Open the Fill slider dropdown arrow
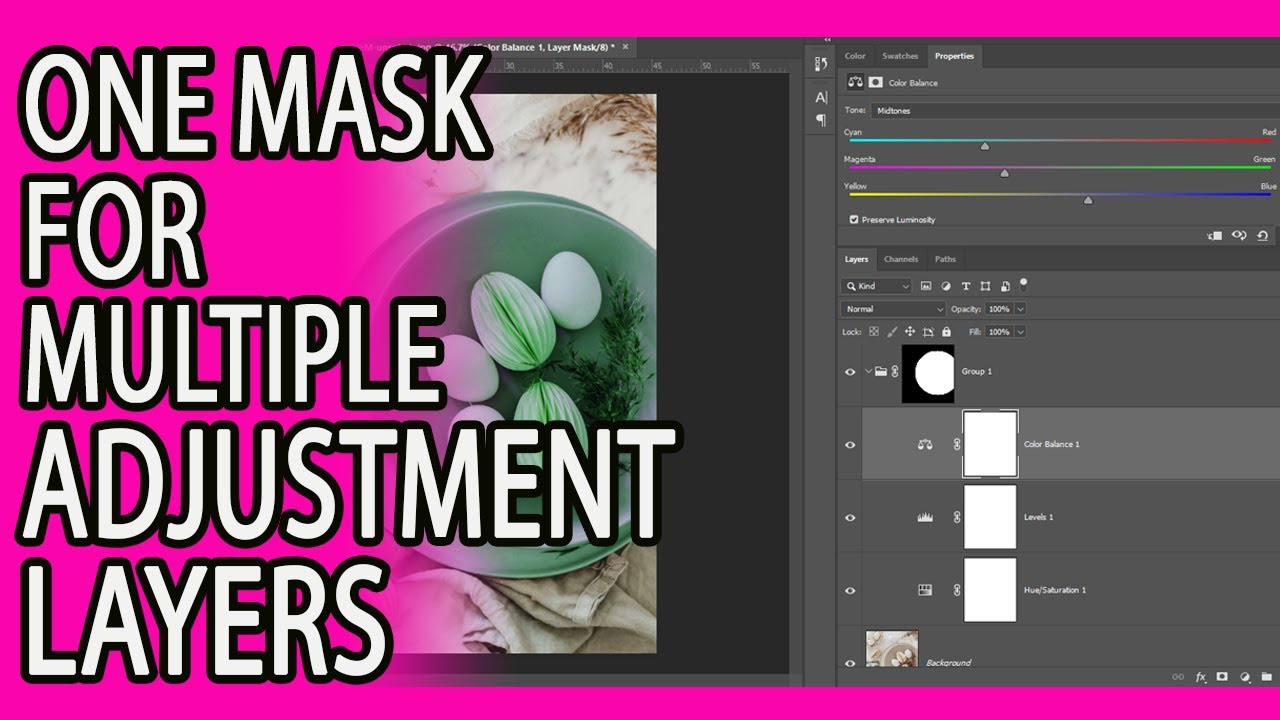Image resolution: width=1280 pixels, height=720 pixels. click(x=1020, y=331)
